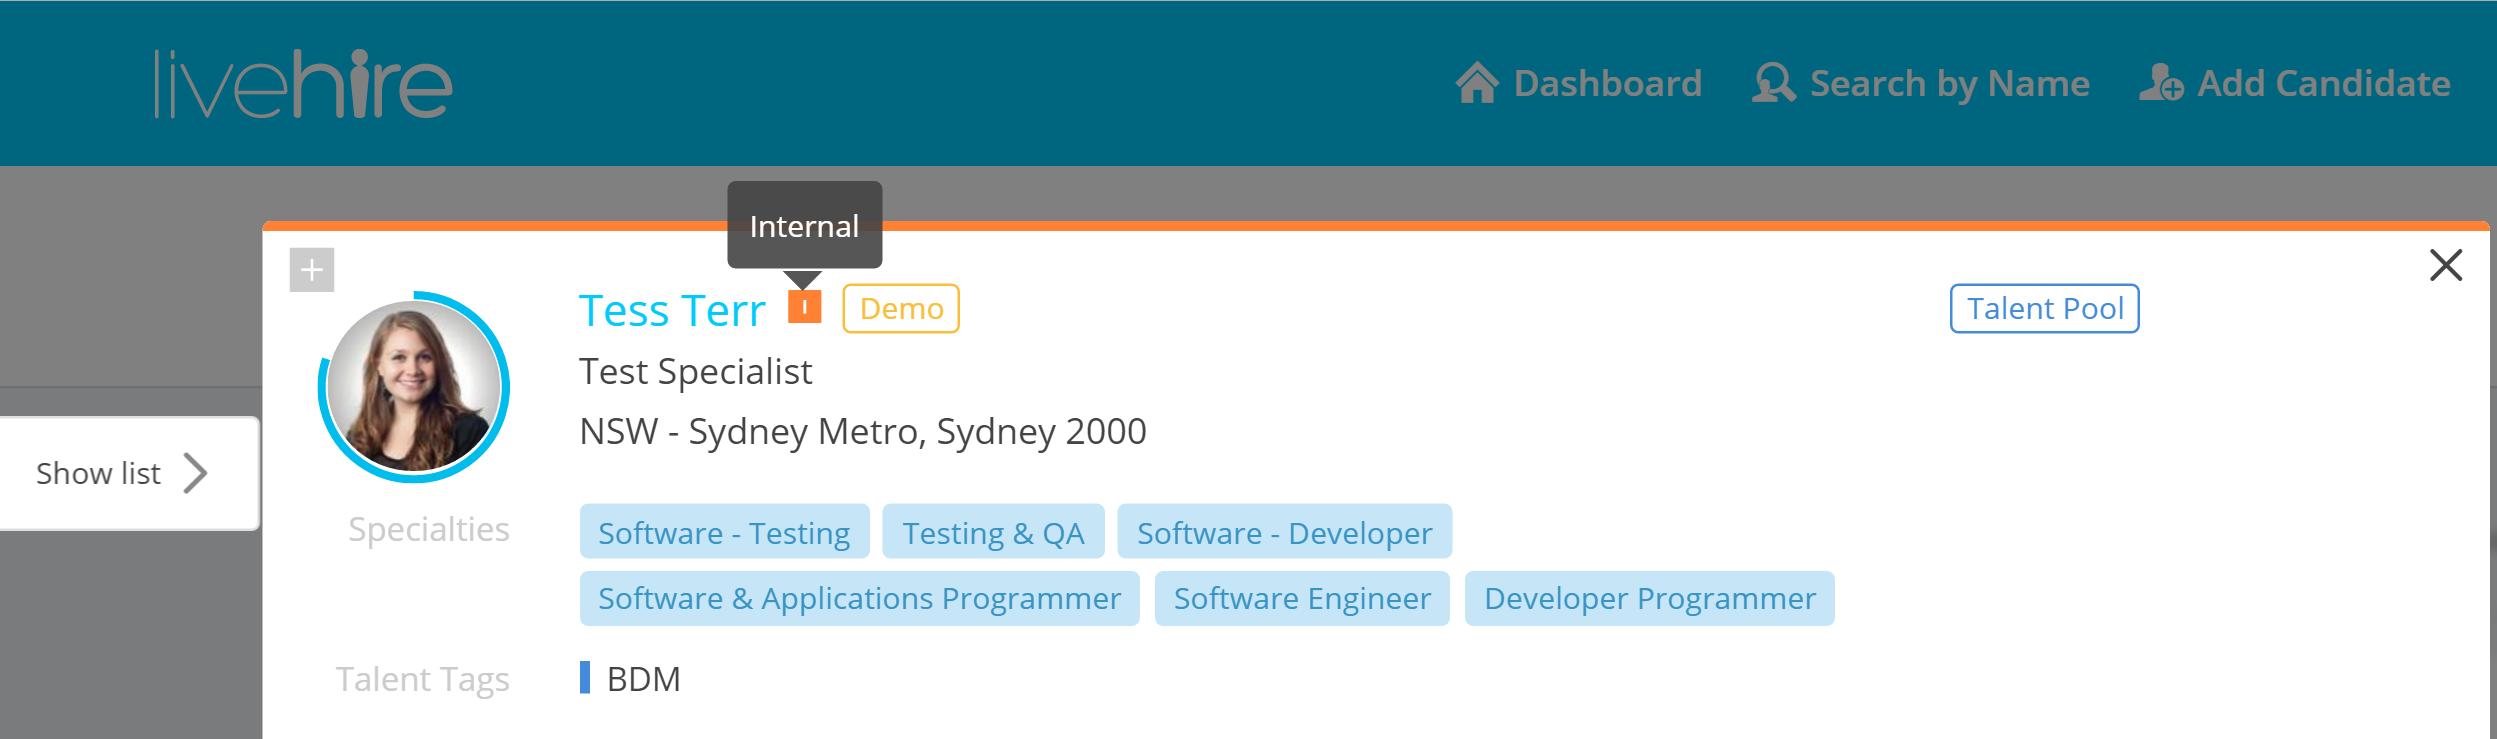The height and width of the screenshot is (739, 2497).
Task: Open the Dashboard menu item
Action: click(1606, 83)
